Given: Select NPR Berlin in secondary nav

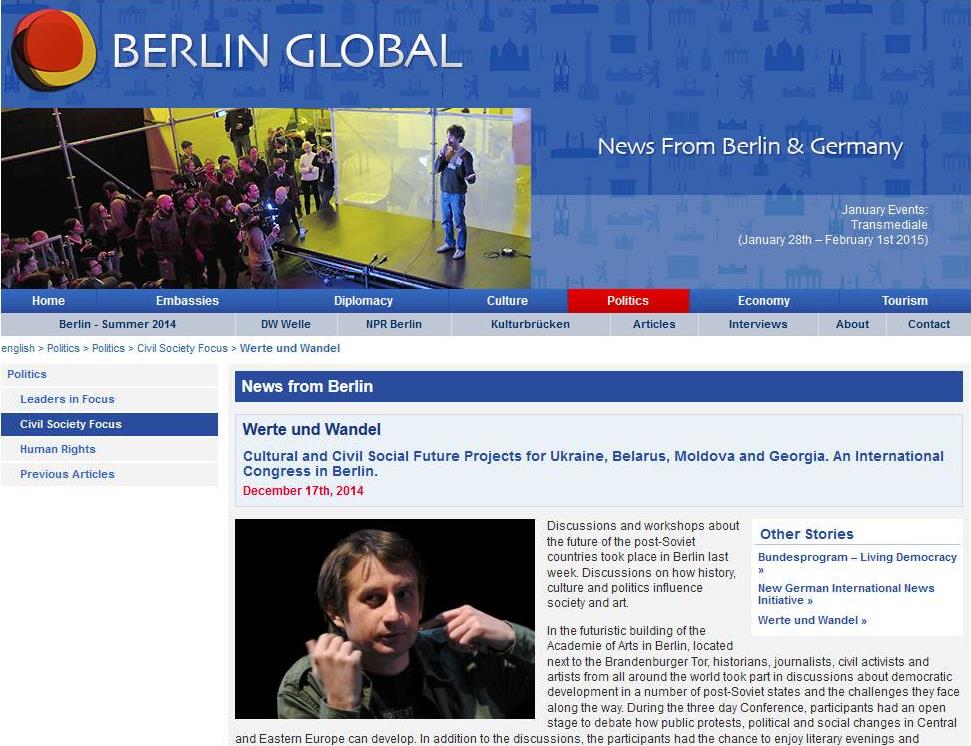Looking at the screenshot, I should (394, 324).
